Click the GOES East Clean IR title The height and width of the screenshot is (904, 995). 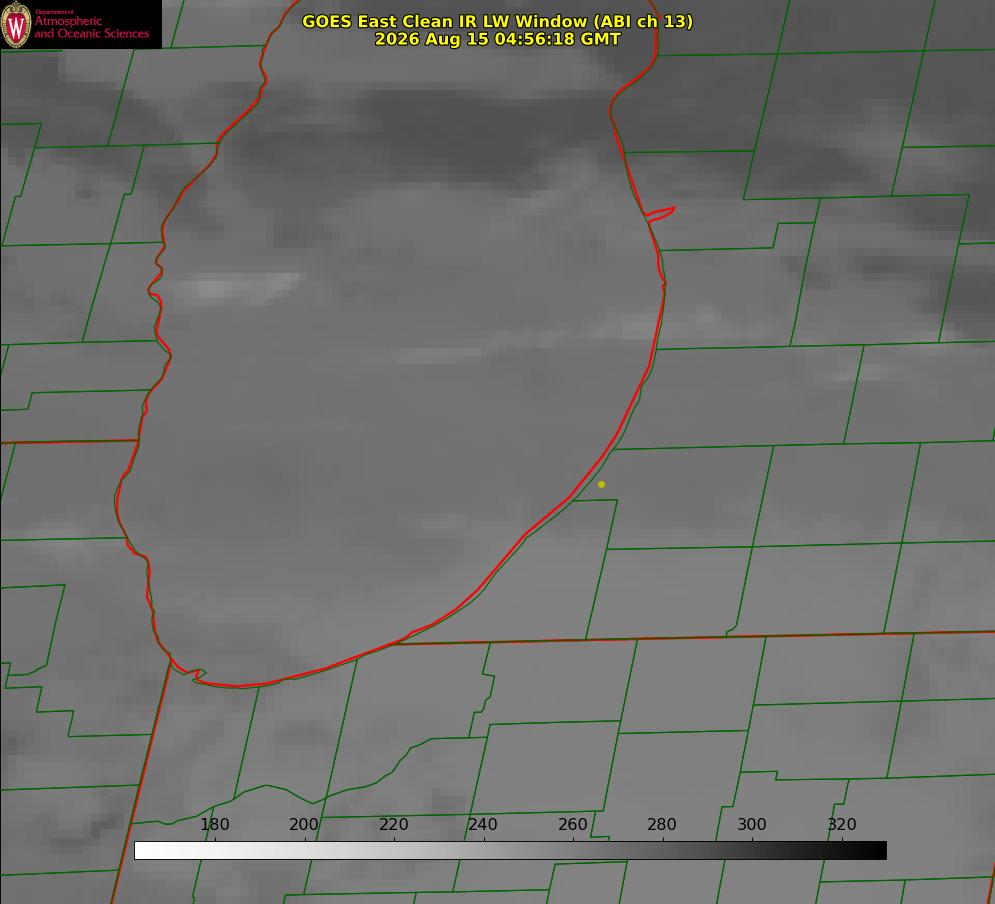tap(498, 21)
